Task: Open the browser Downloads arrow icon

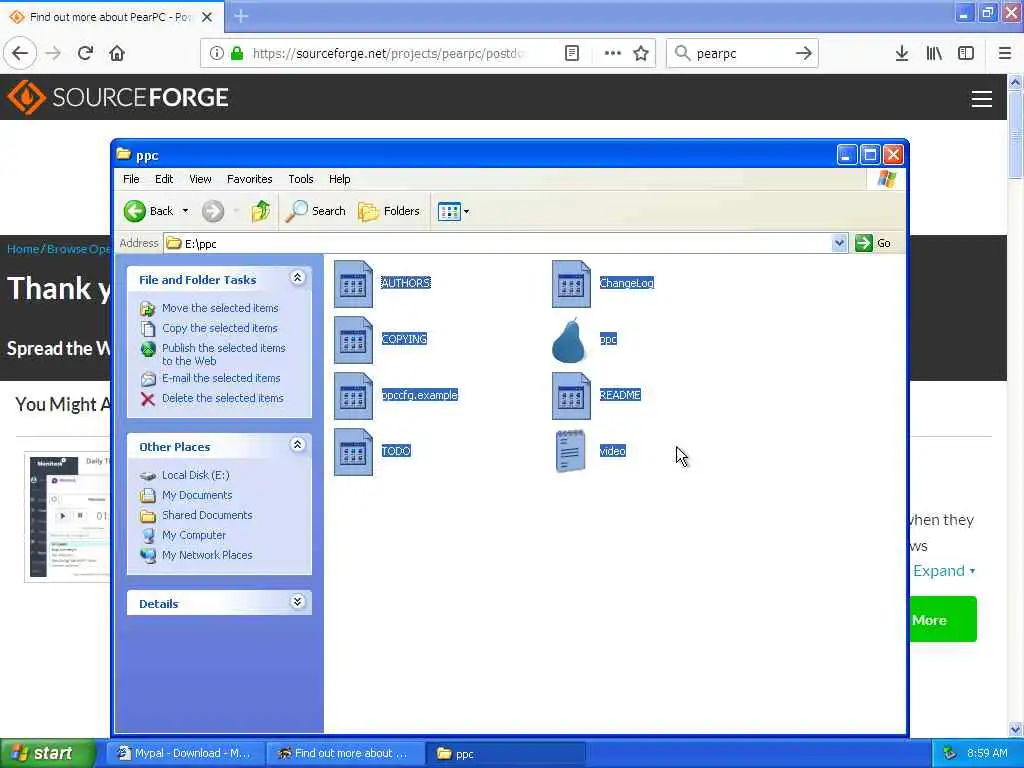Action: click(x=902, y=53)
